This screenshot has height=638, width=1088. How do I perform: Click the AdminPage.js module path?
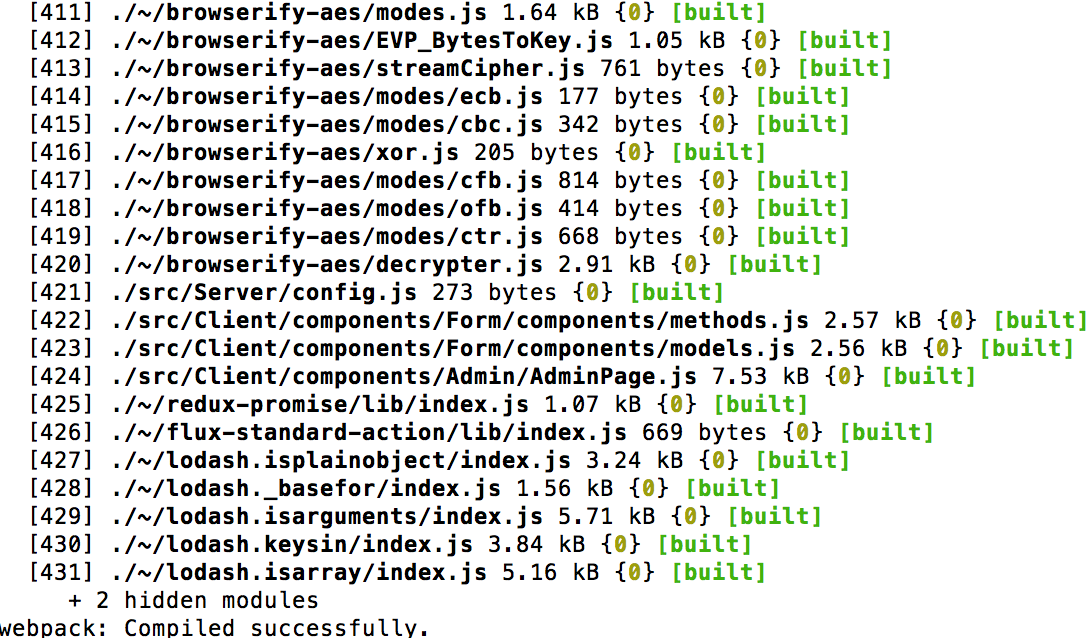point(403,376)
